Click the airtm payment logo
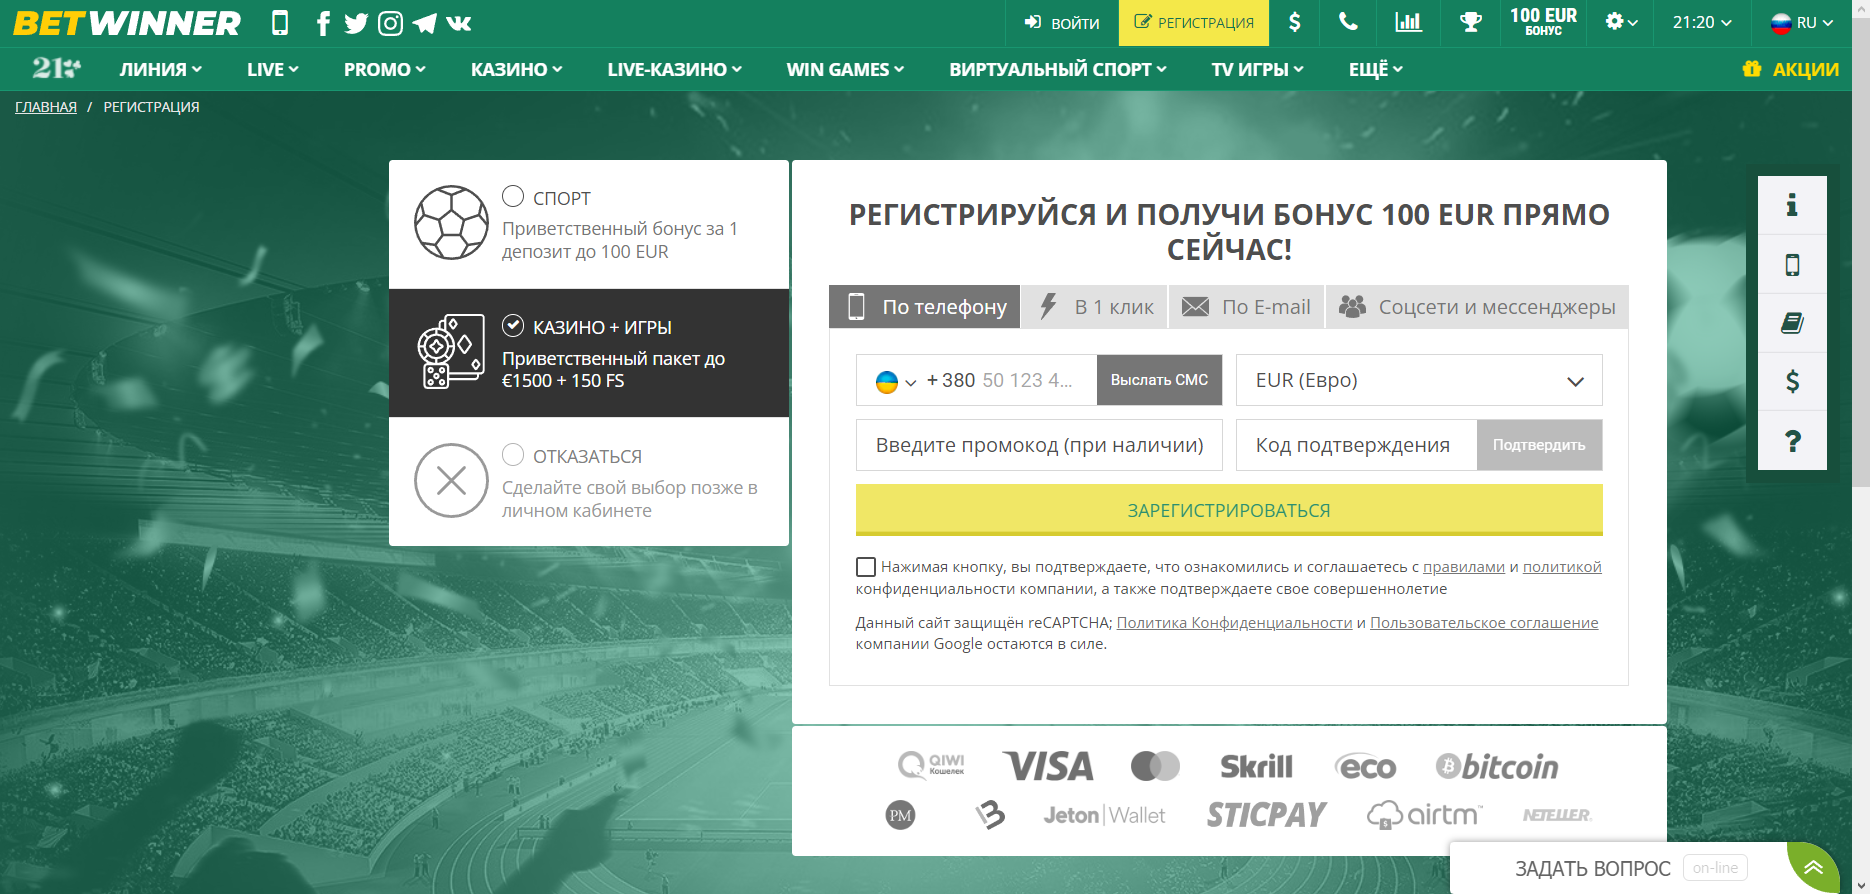 tap(1424, 815)
